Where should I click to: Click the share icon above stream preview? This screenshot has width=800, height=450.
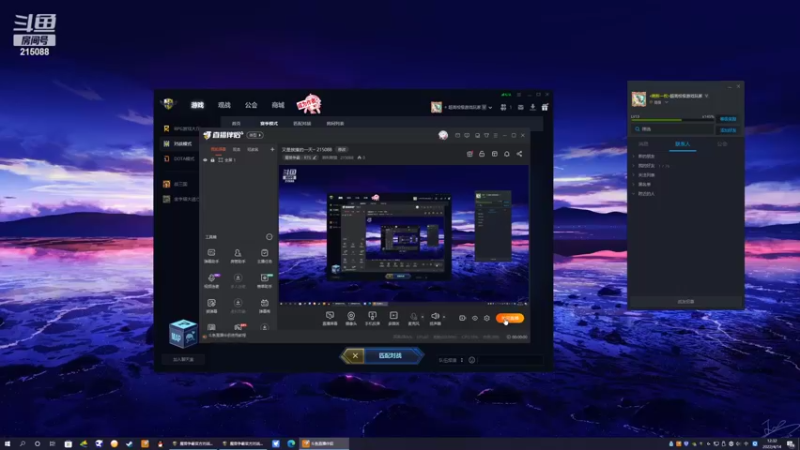(519, 154)
